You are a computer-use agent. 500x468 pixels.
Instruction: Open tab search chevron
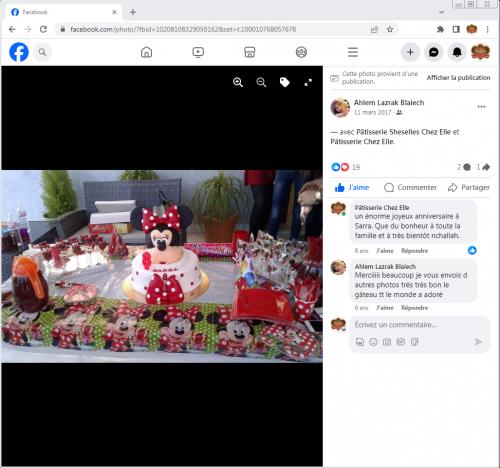click(441, 12)
